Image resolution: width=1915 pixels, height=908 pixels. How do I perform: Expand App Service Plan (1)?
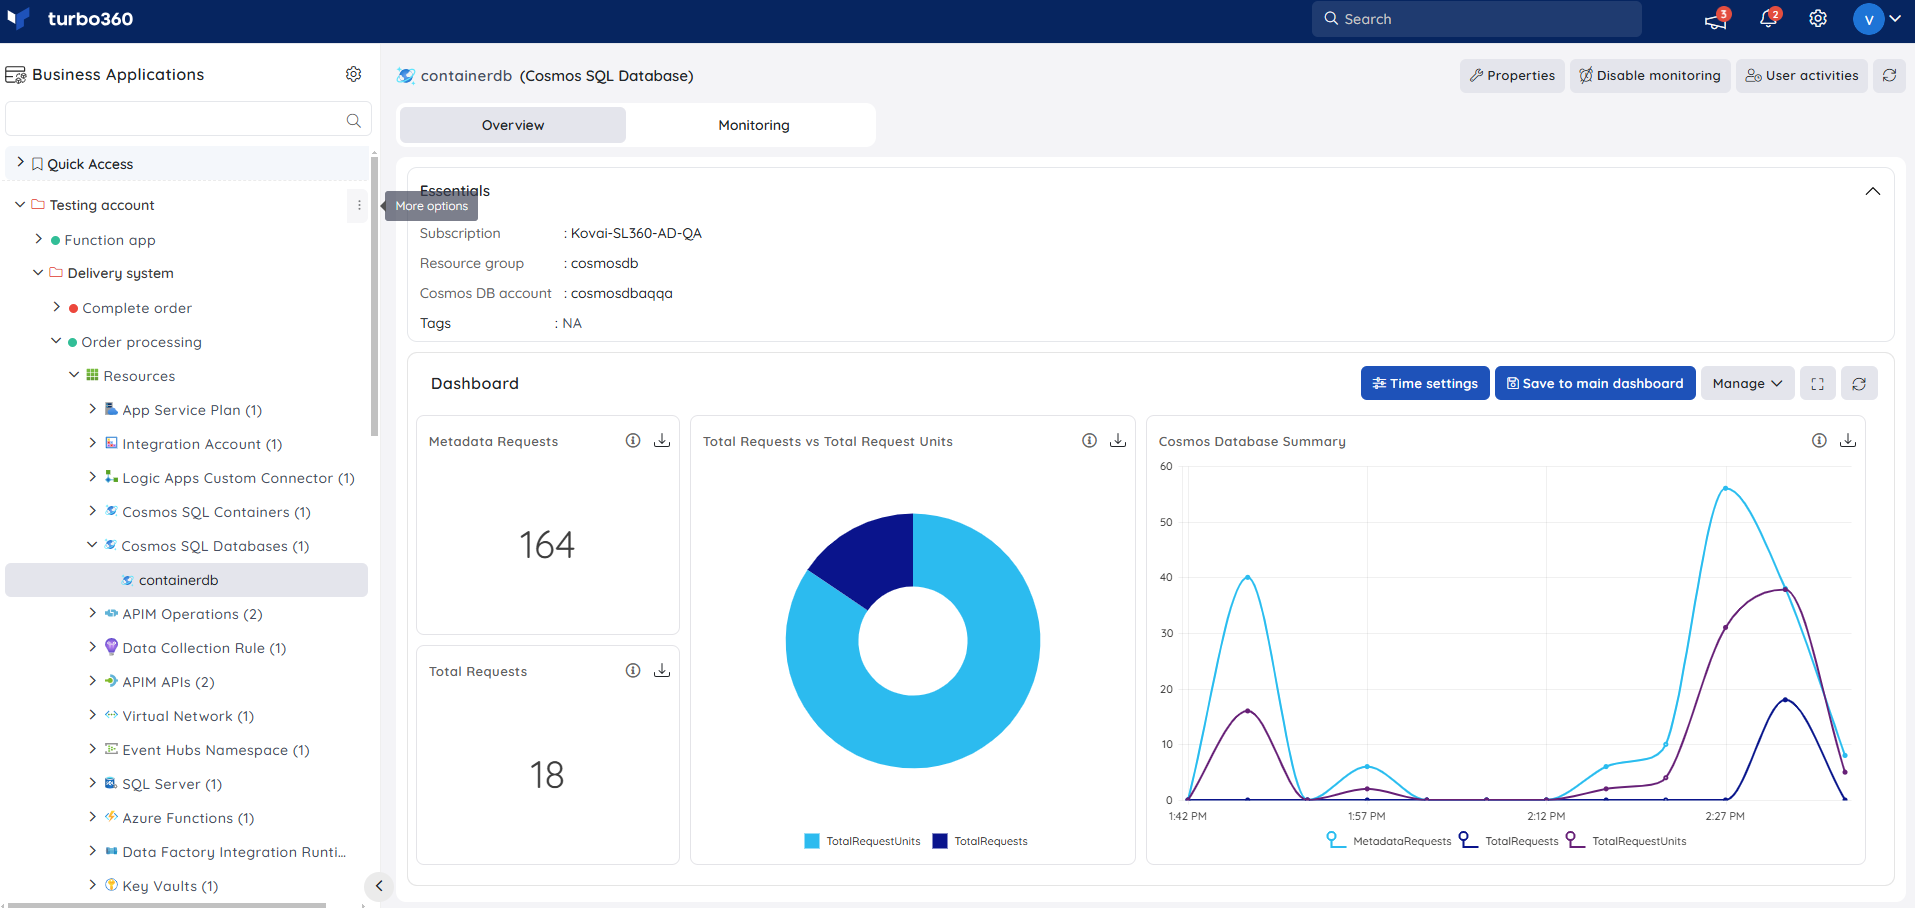click(x=93, y=409)
